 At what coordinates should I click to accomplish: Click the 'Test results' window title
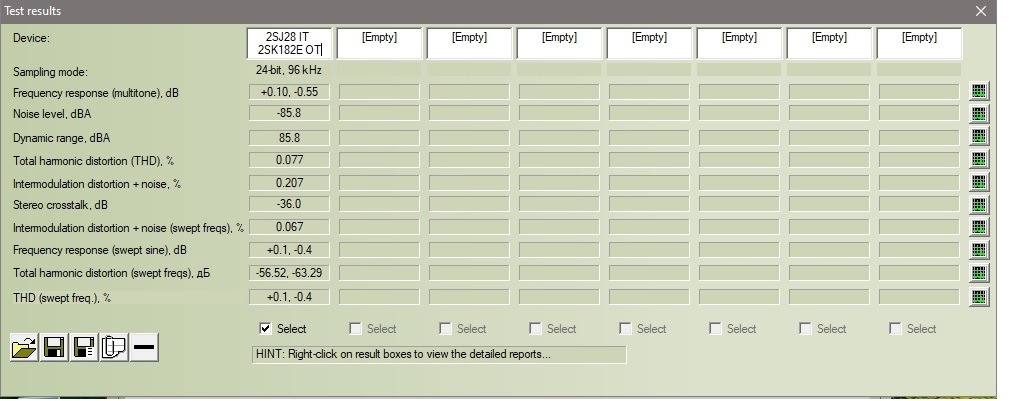[x=33, y=11]
